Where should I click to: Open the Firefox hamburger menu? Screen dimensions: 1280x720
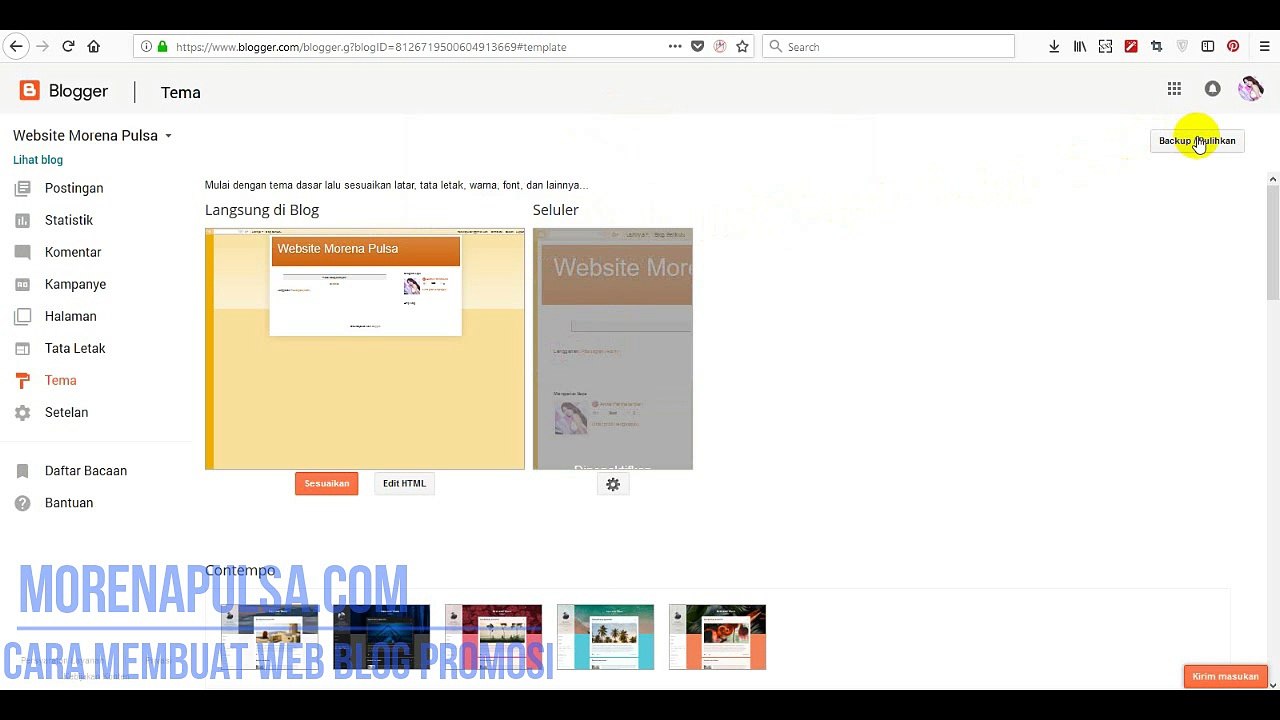[1265, 46]
